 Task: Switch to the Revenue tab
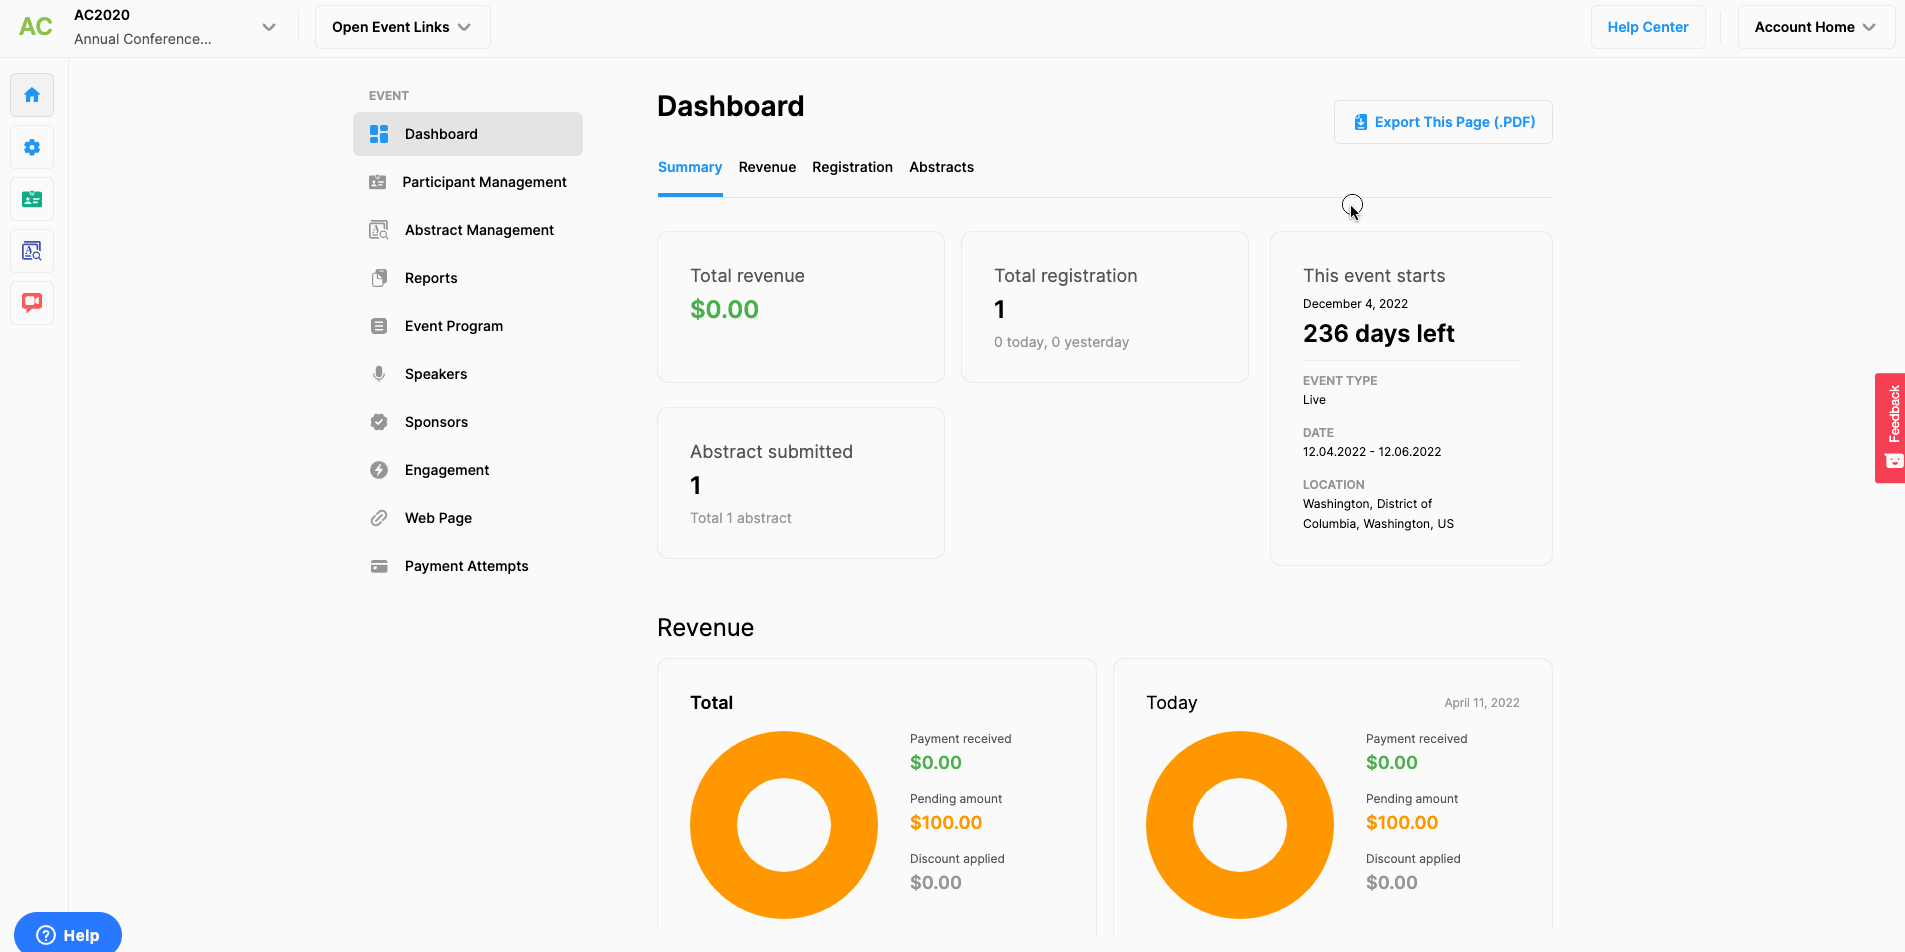coord(767,167)
